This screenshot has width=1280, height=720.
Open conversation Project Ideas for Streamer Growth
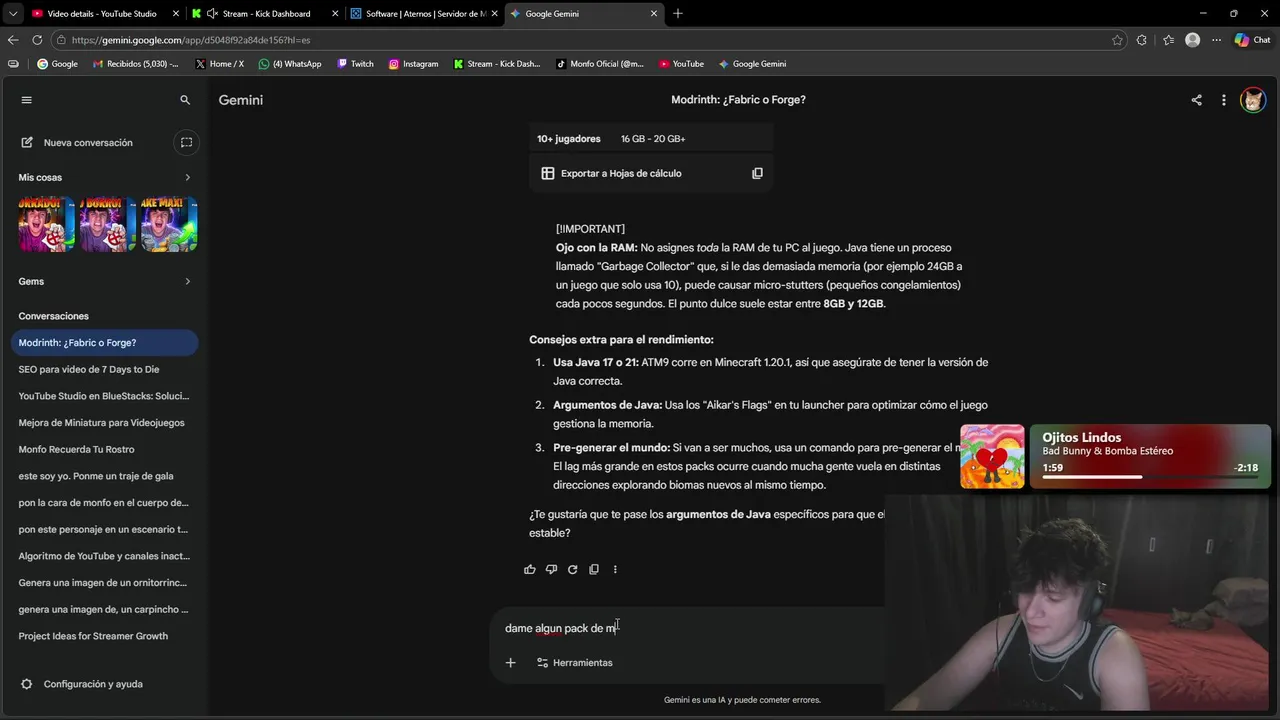click(104, 636)
